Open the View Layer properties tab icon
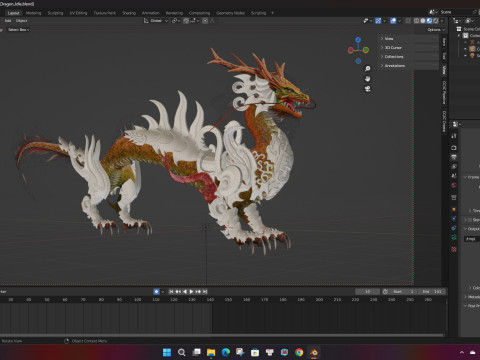This screenshot has width=480, height=360. pyautogui.click(x=454, y=166)
